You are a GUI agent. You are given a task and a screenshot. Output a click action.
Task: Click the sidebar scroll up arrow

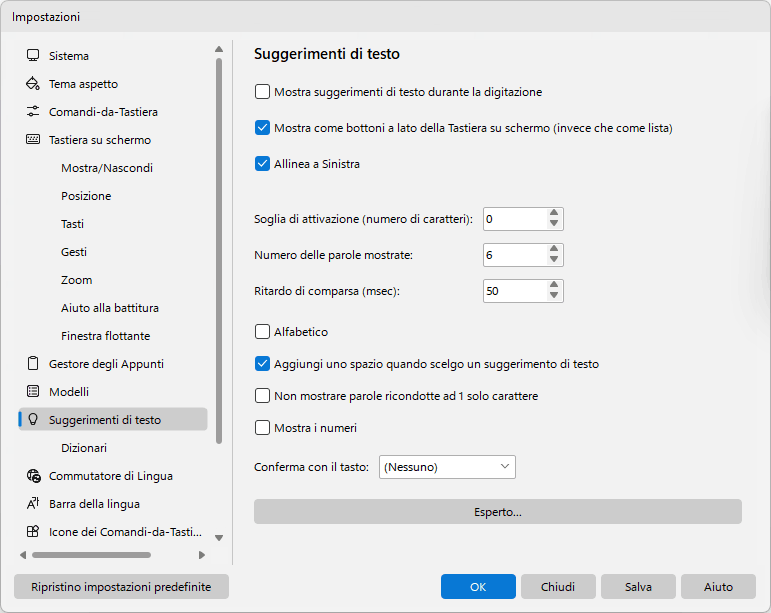click(x=219, y=49)
